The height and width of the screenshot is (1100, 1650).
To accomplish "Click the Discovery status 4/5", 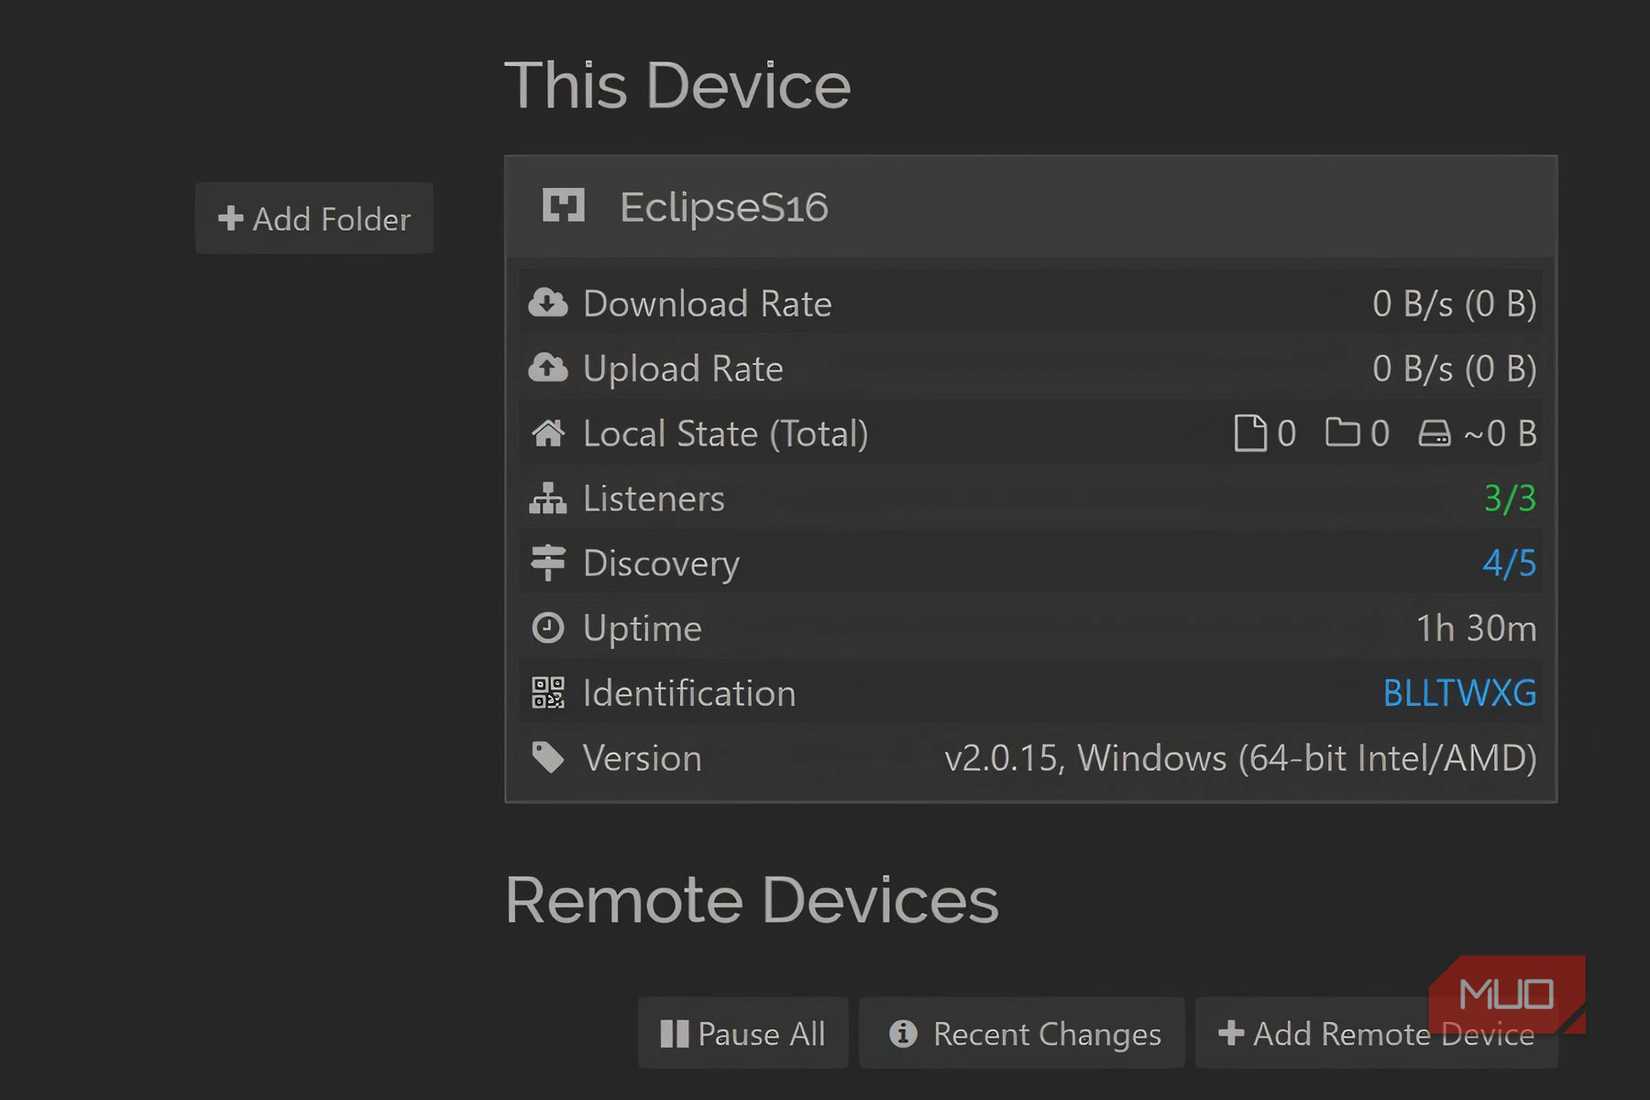I will (x=1510, y=563).
